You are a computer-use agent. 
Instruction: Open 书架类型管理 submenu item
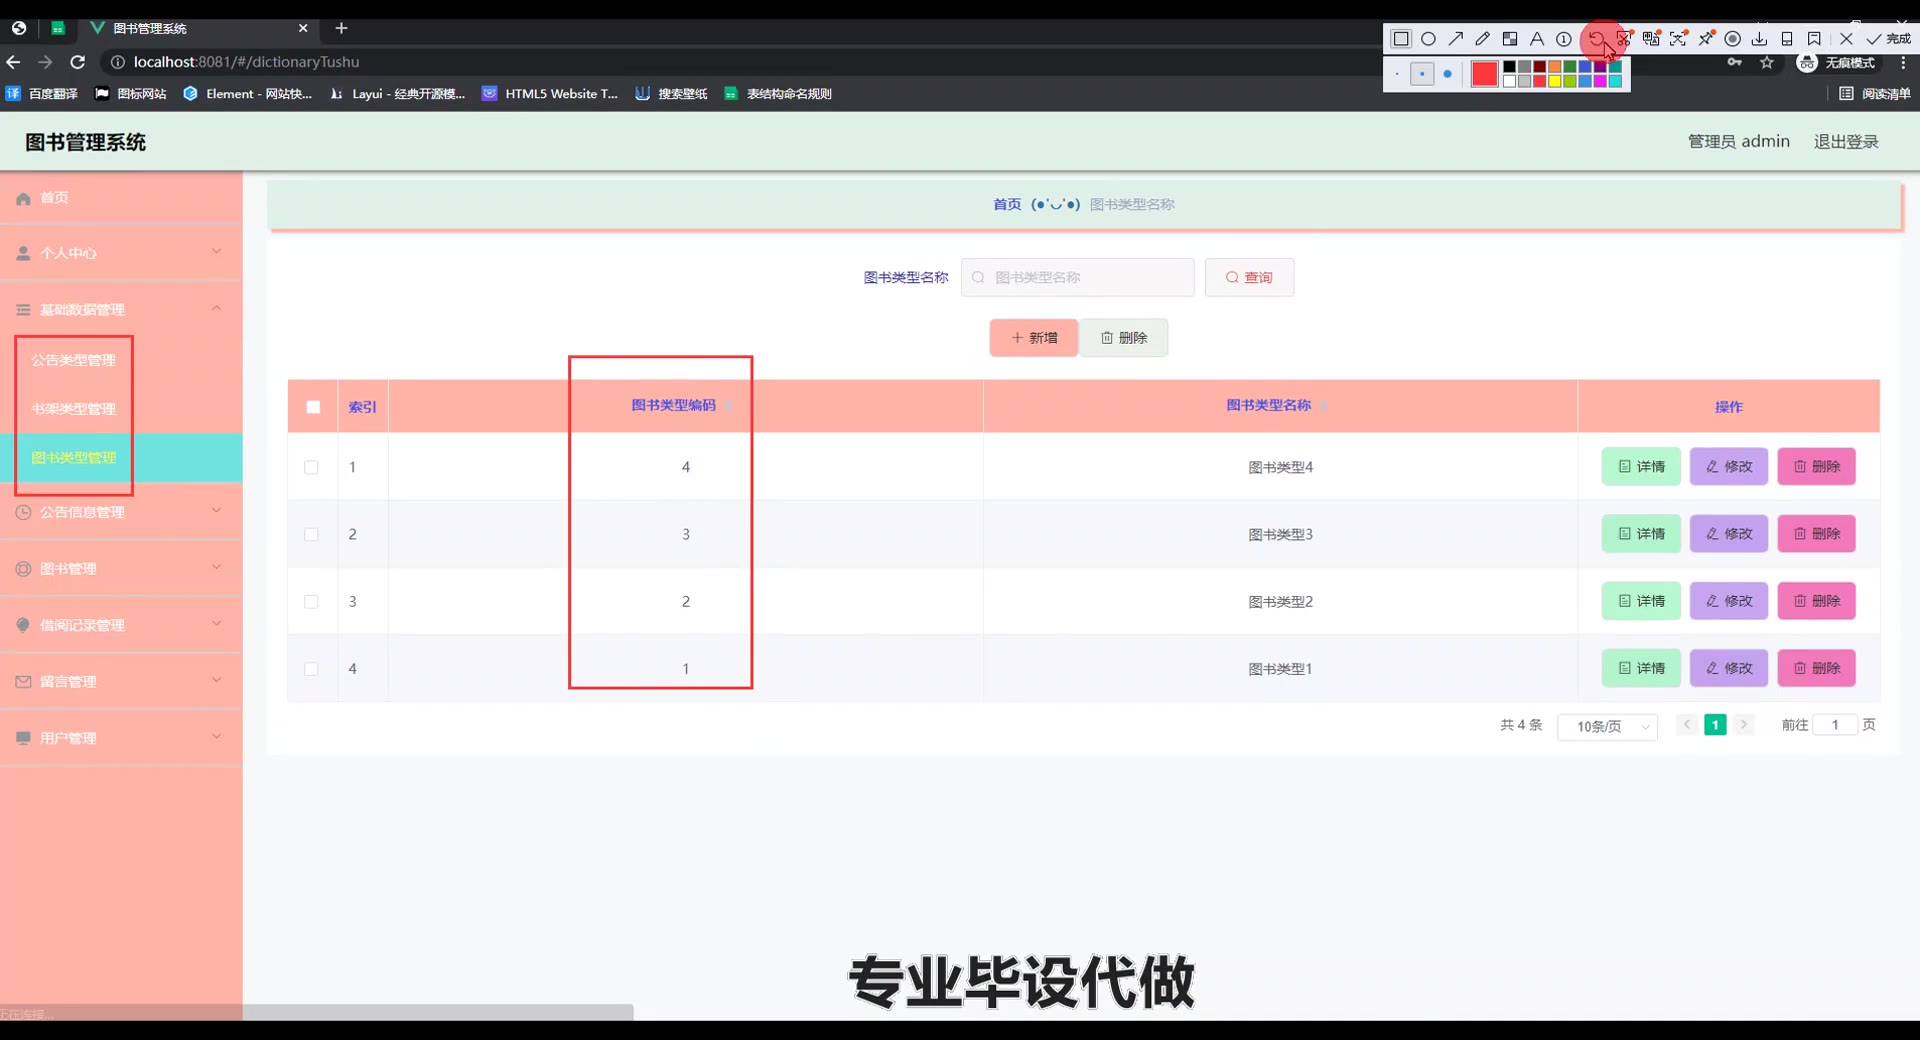73,409
